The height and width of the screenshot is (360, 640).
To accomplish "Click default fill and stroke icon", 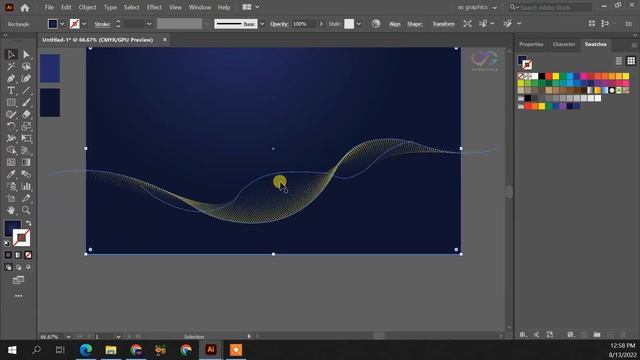I will pos(7,243).
